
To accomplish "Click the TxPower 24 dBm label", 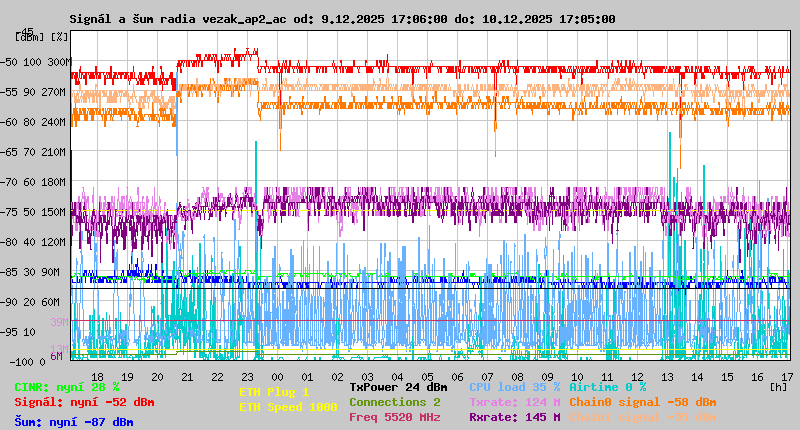I will [x=398, y=387].
